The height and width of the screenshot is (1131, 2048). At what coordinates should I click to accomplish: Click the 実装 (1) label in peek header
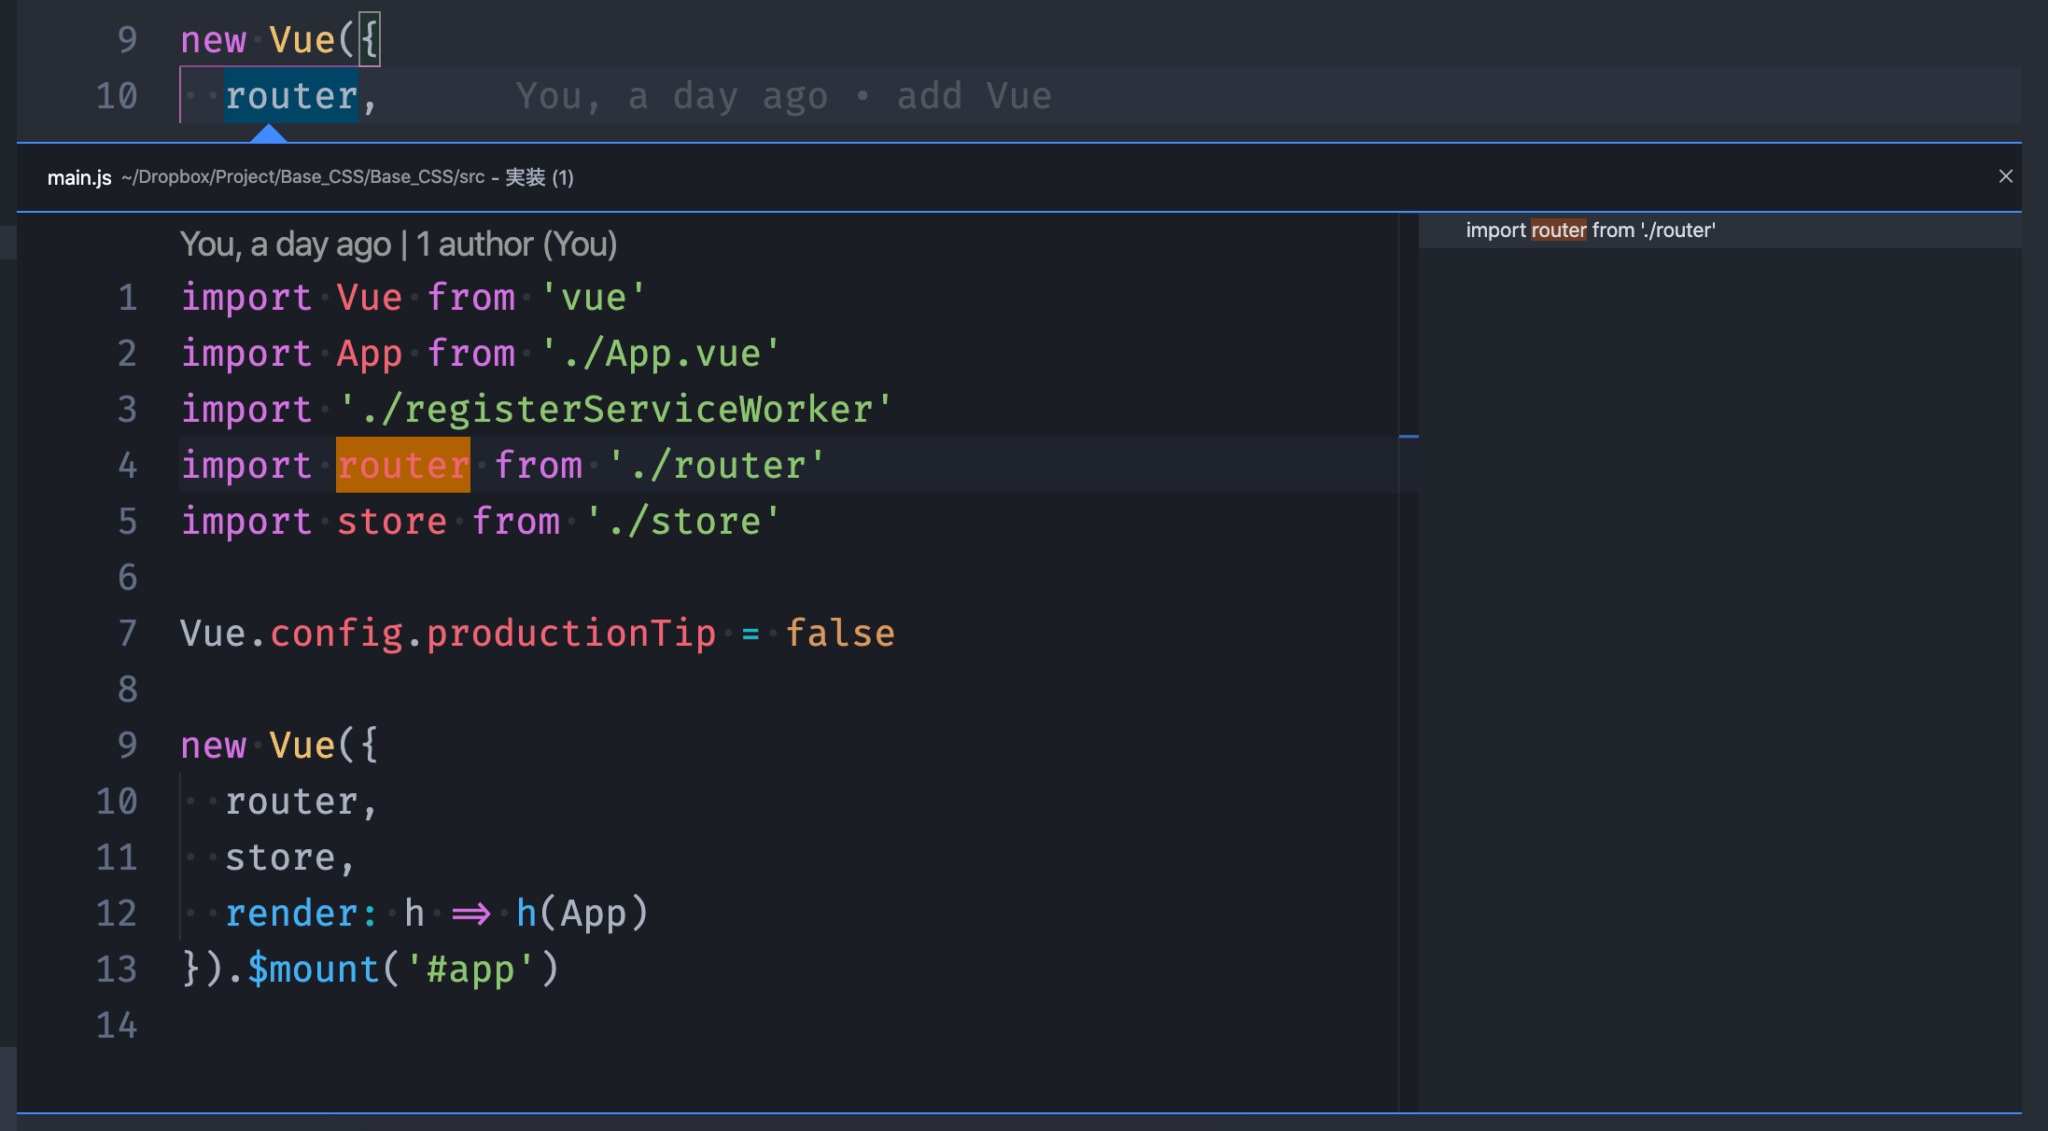click(x=542, y=177)
